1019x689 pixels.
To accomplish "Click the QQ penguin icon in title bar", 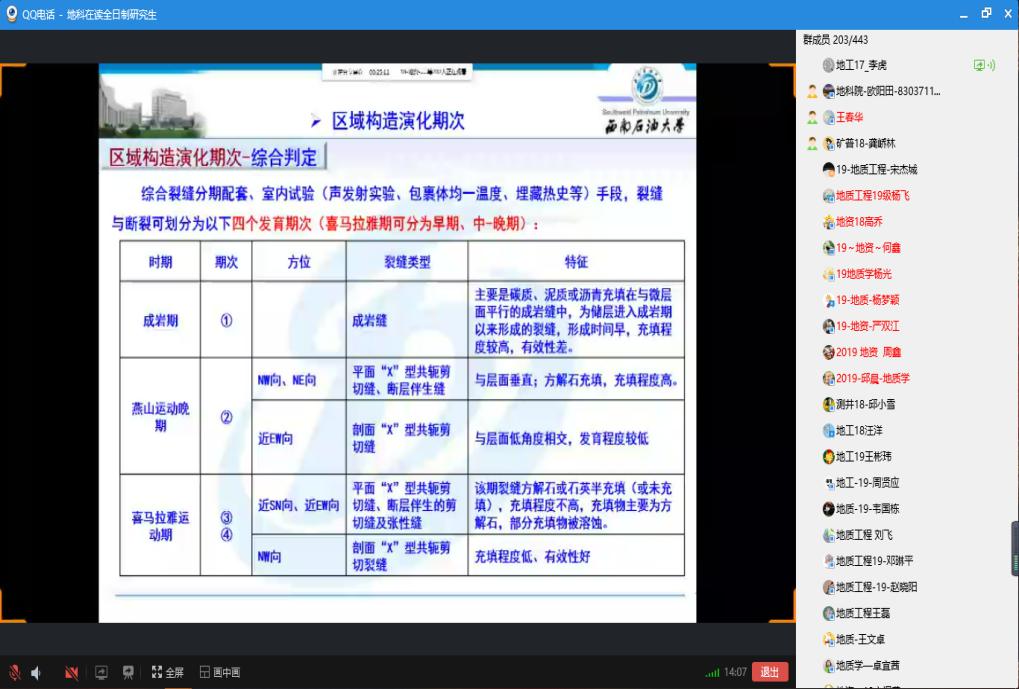I will tap(11, 14).
